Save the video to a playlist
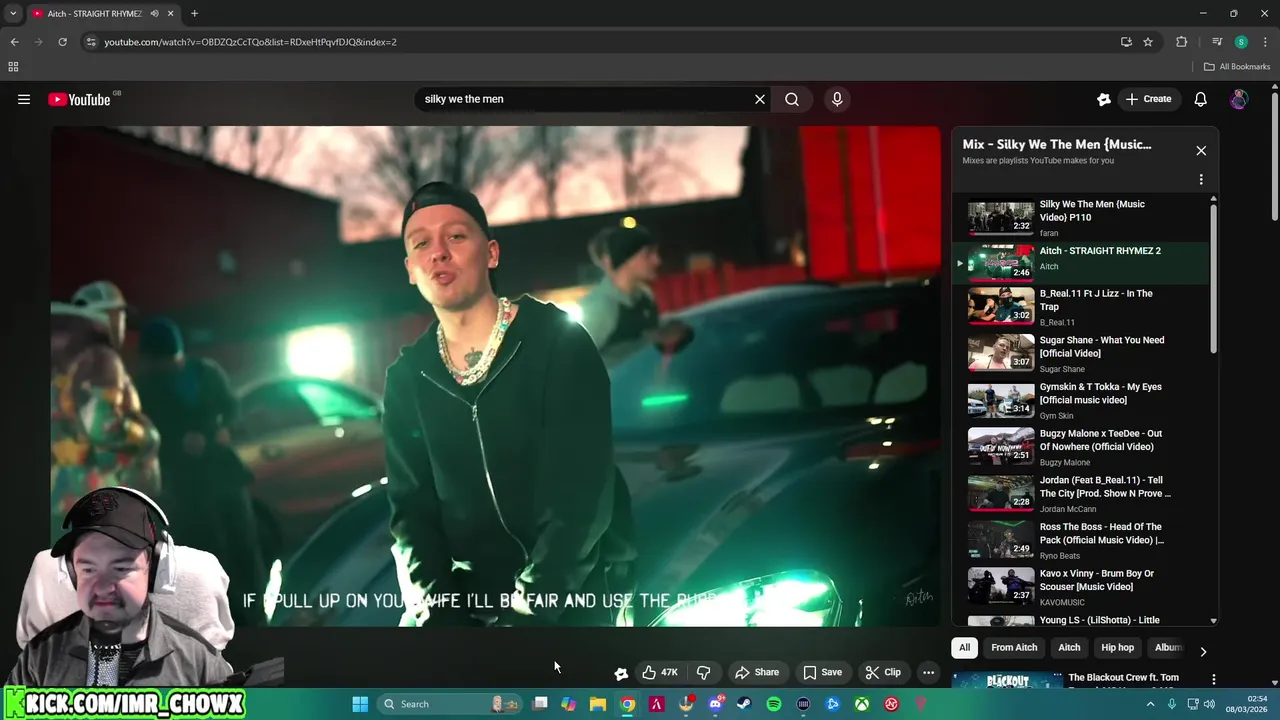The height and width of the screenshot is (720, 1280). (822, 672)
